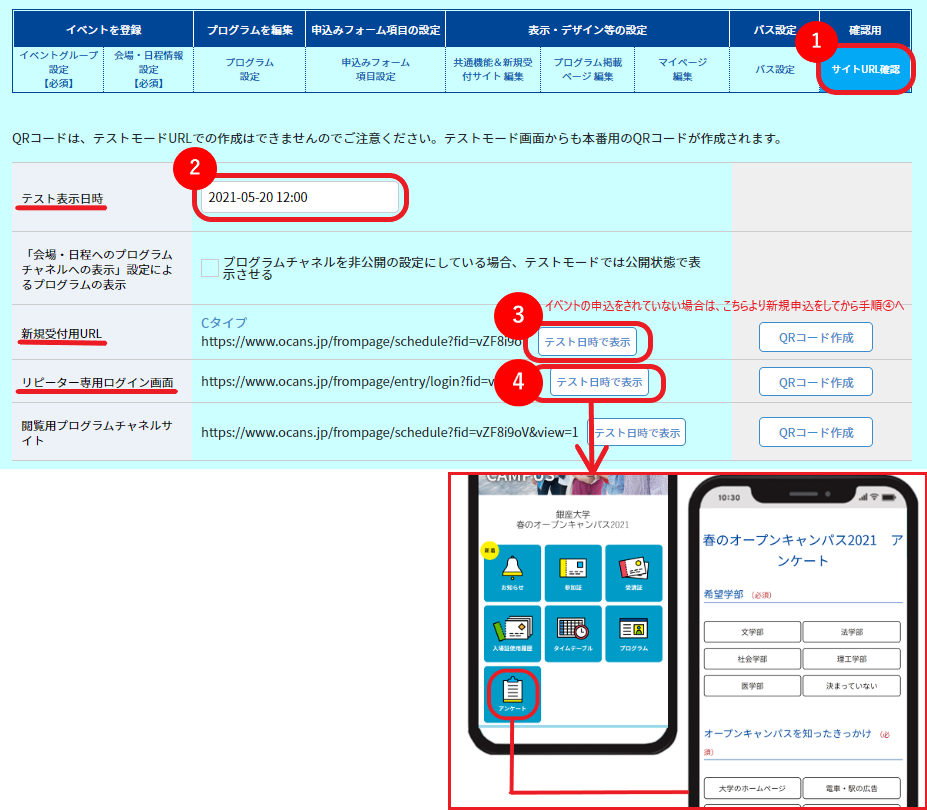Tap the アンケート clipboard icon
Viewport: 927px width, 810px height.
click(x=512, y=694)
